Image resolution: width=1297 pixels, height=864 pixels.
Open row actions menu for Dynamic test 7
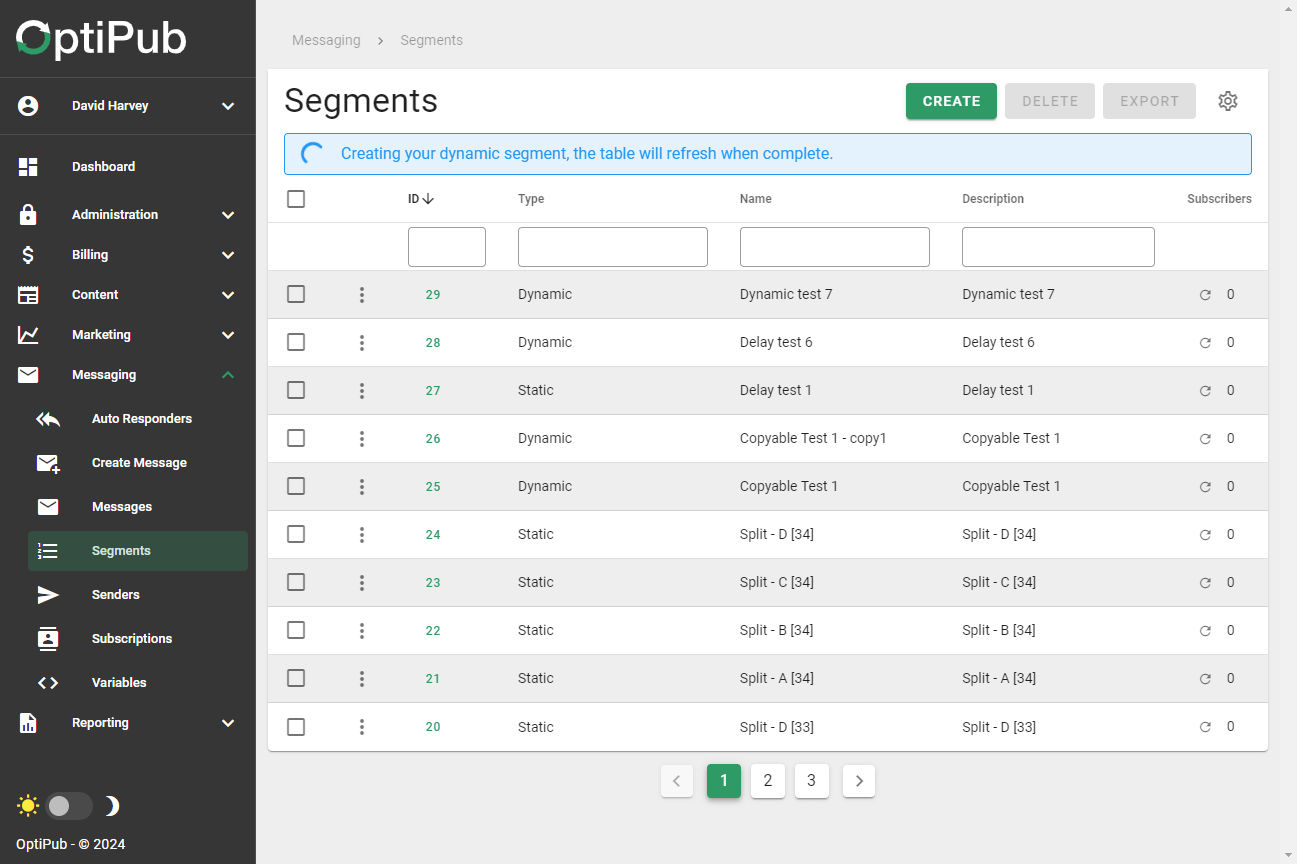(x=362, y=295)
